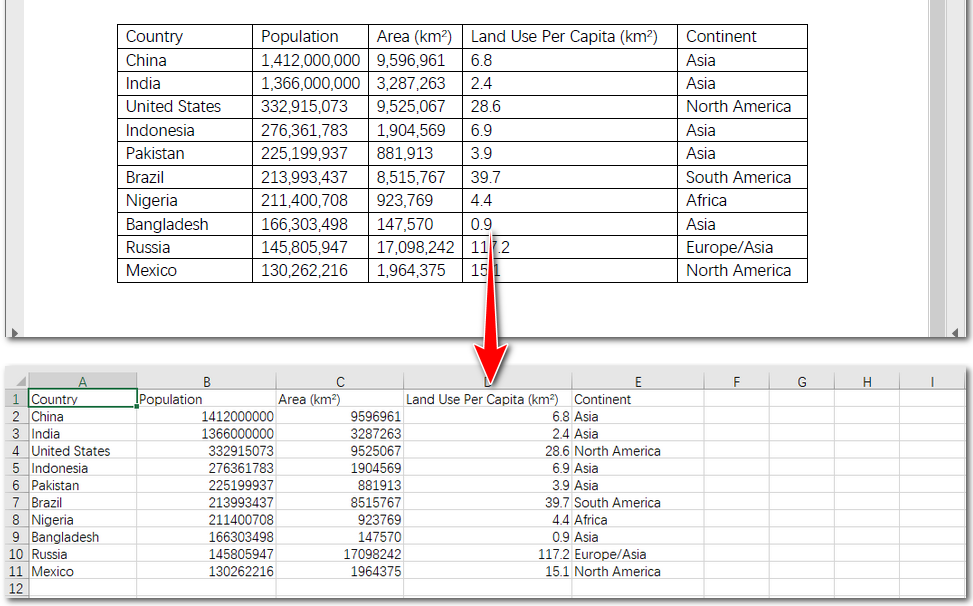Click spreadsheet cell with Russia population 145805947
The image size is (973, 606).
[206, 554]
